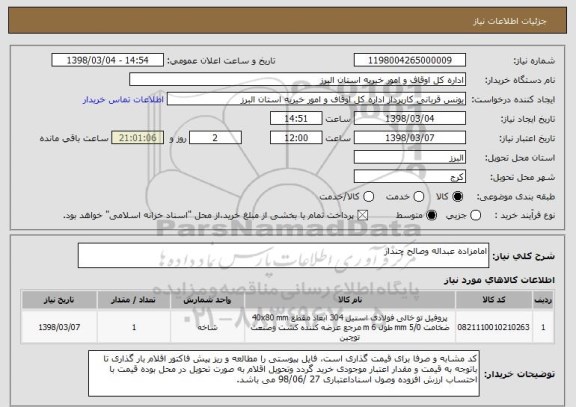This screenshot has height=407, width=576.
Task: Click the جزئیات اطلاعات نیاز header title
Action: pyautogui.click(x=510, y=21)
